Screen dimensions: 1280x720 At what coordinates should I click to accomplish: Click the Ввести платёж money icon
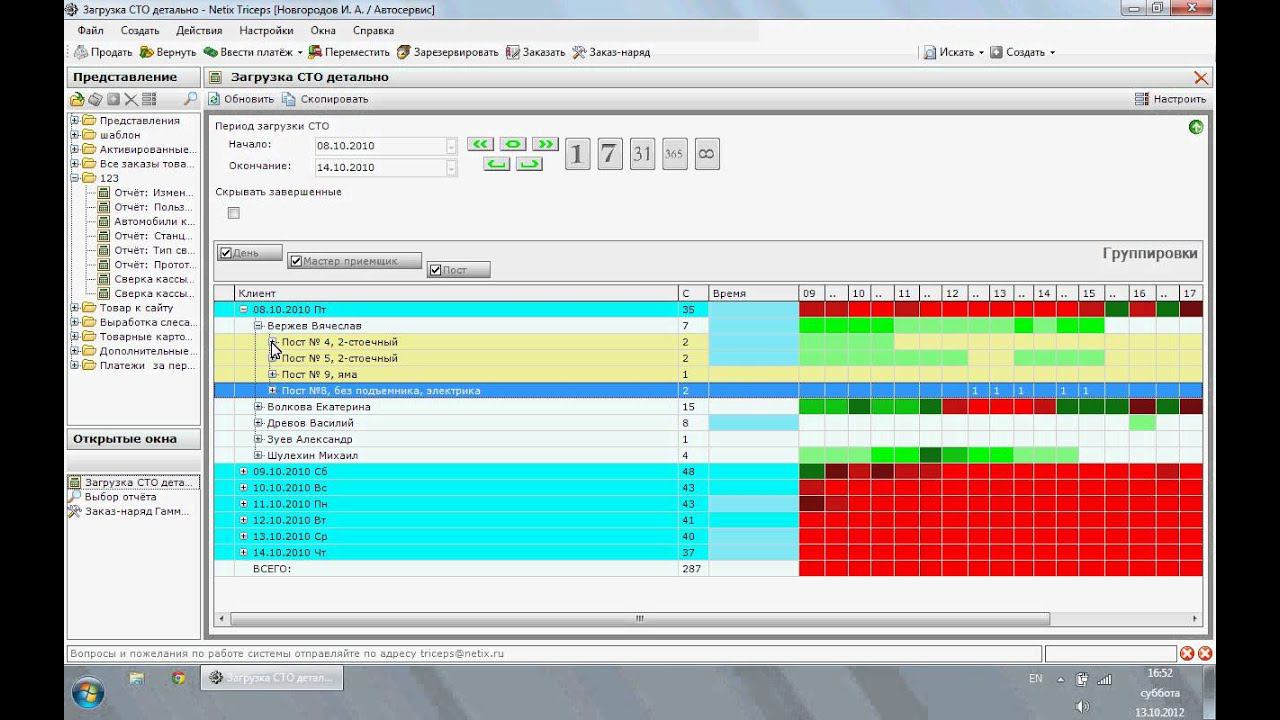(211, 52)
